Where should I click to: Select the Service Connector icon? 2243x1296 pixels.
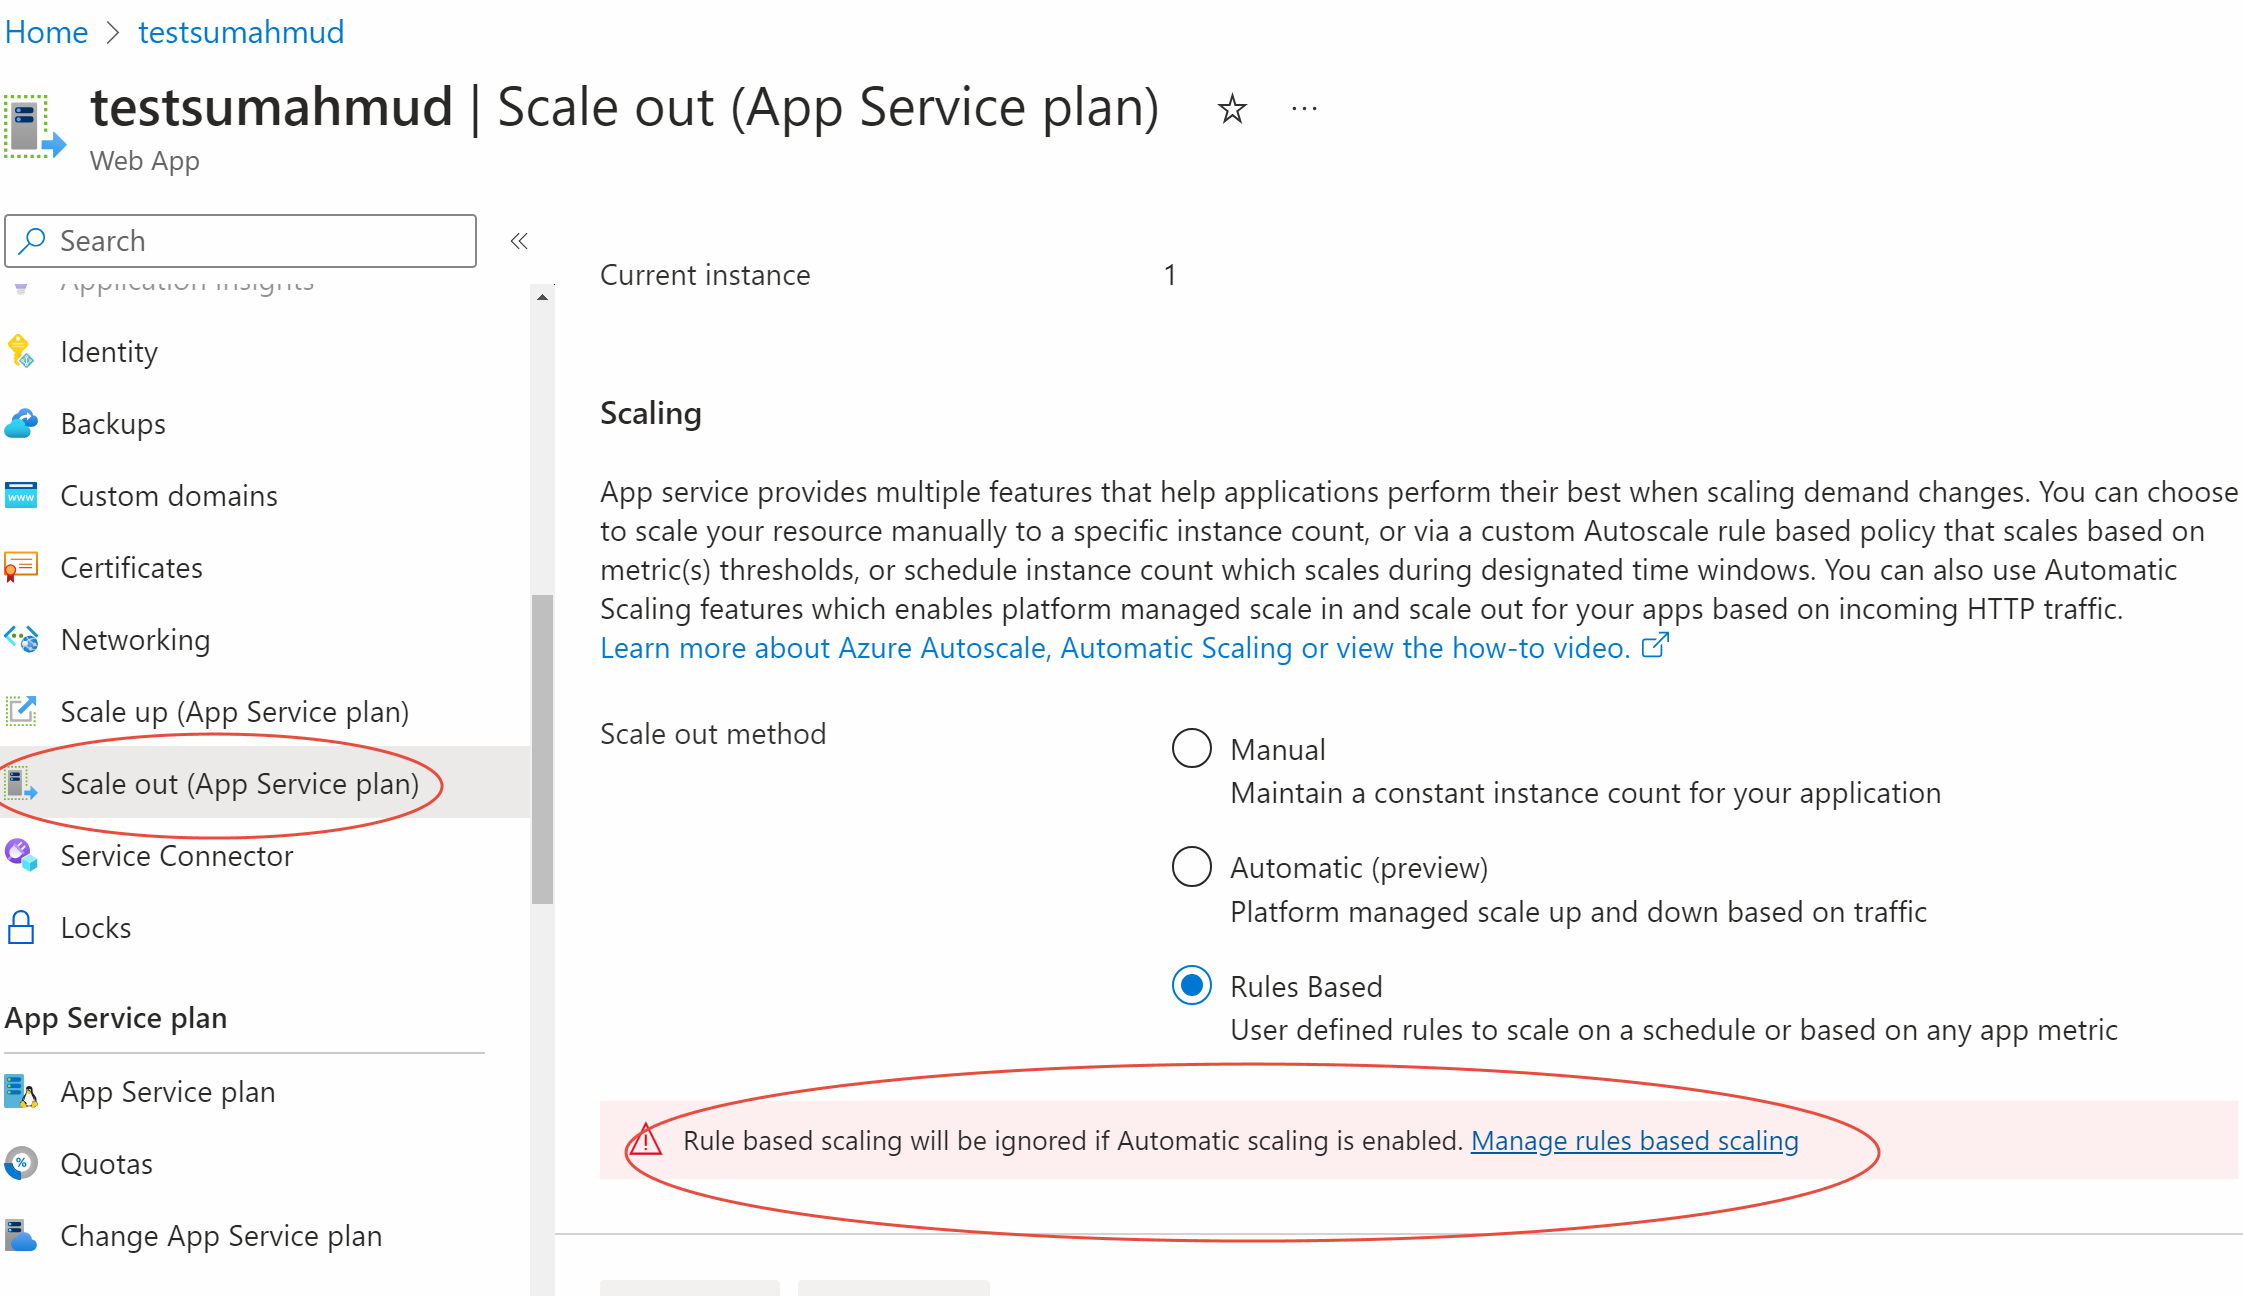21,855
